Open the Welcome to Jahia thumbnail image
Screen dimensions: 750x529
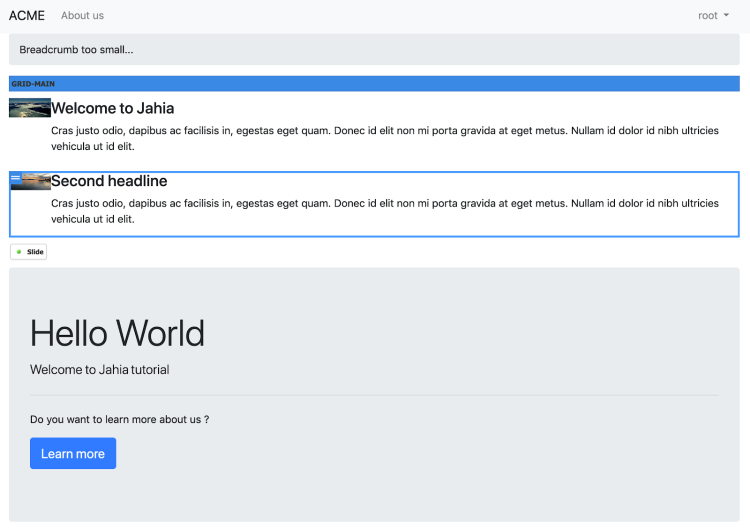pos(30,108)
